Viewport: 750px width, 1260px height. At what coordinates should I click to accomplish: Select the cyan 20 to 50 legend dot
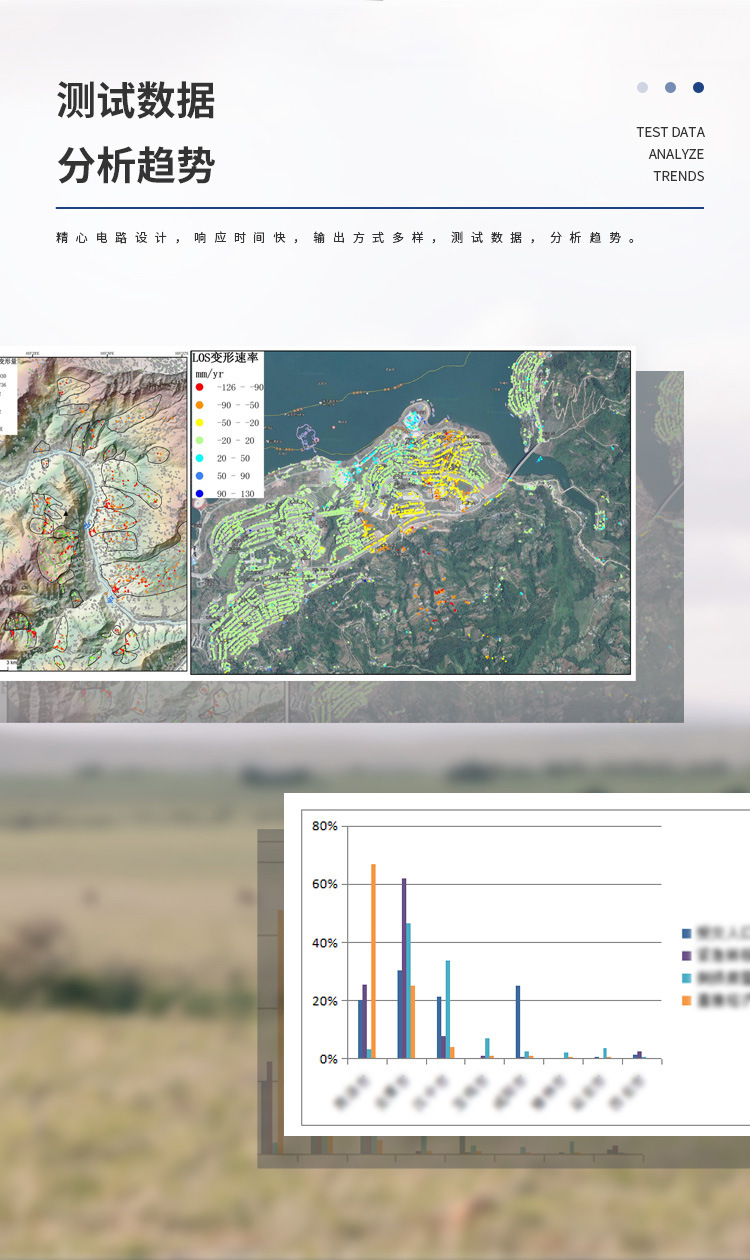(x=200, y=458)
